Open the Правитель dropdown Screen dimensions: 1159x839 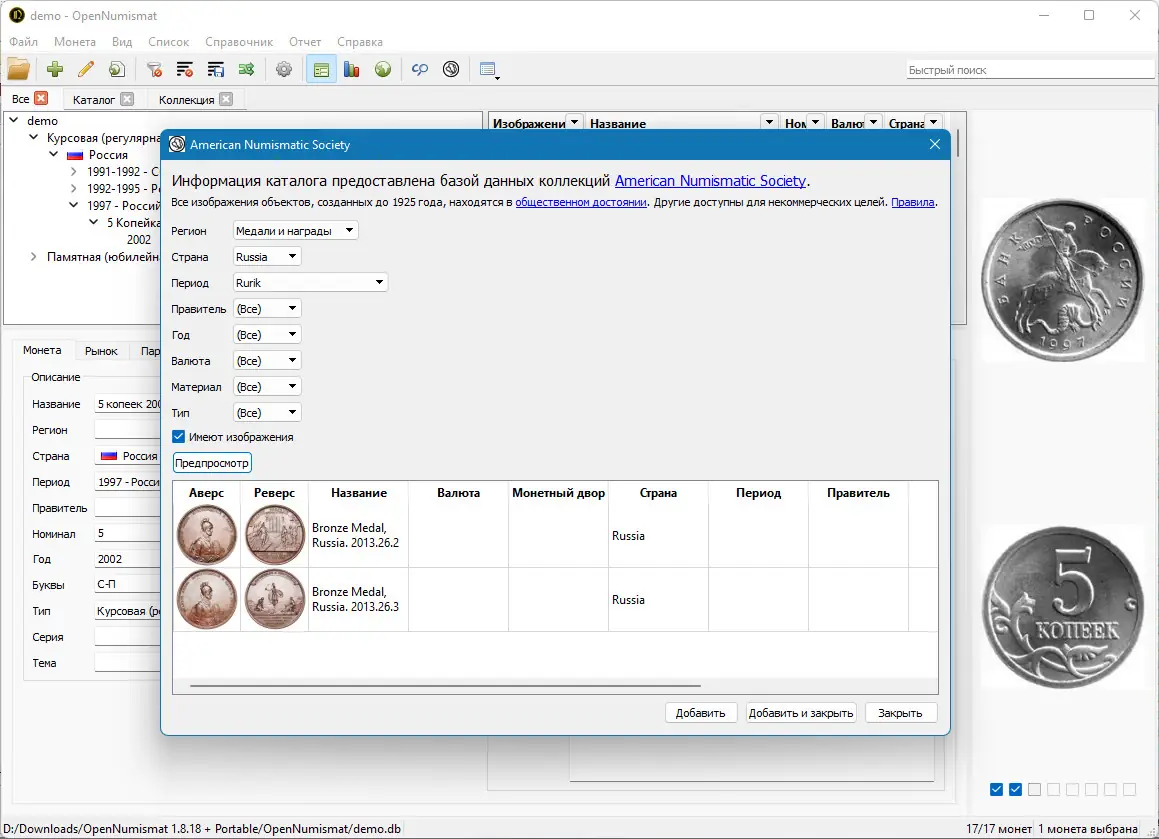(x=267, y=308)
